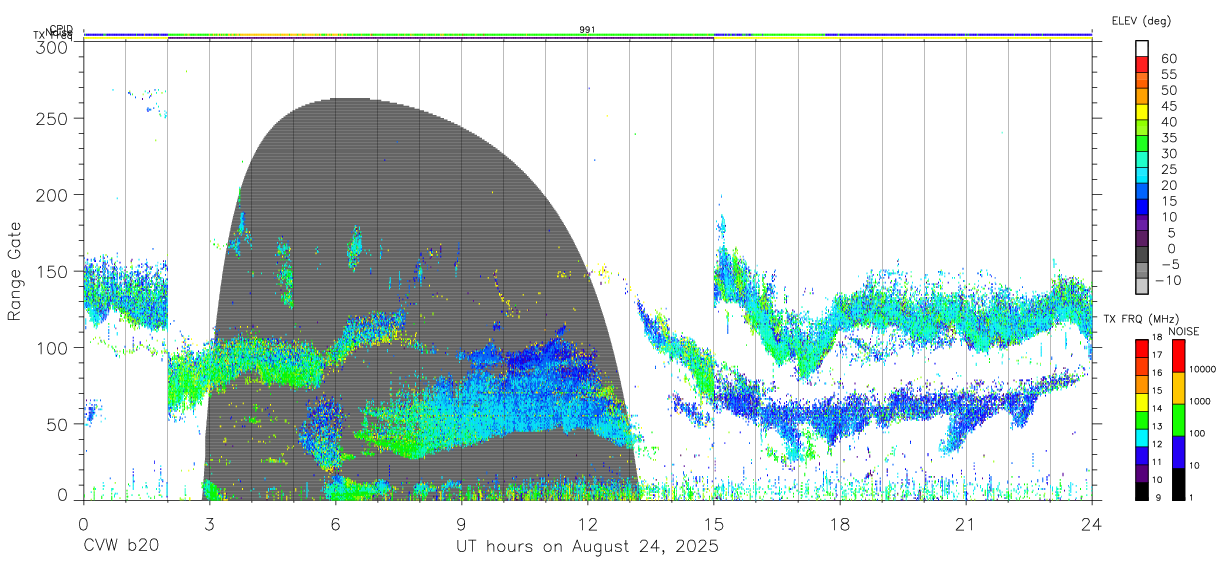Viewport: 1228px width, 567px height.
Task: Click the 15 hour tick on the time axis
Action: [713, 524]
